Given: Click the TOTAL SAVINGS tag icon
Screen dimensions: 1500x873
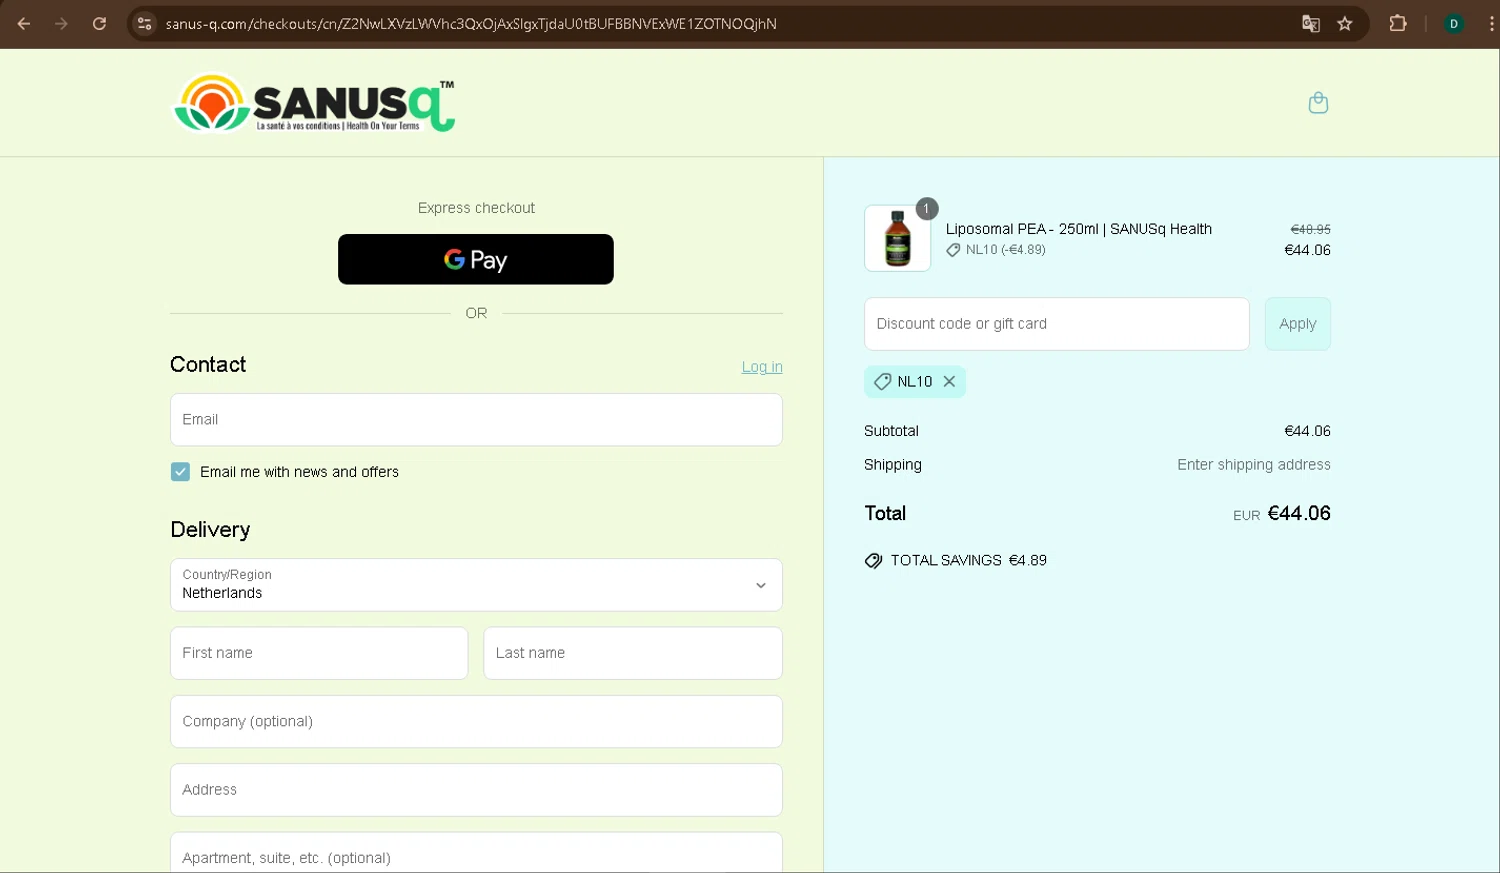Looking at the screenshot, I should [x=873, y=561].
